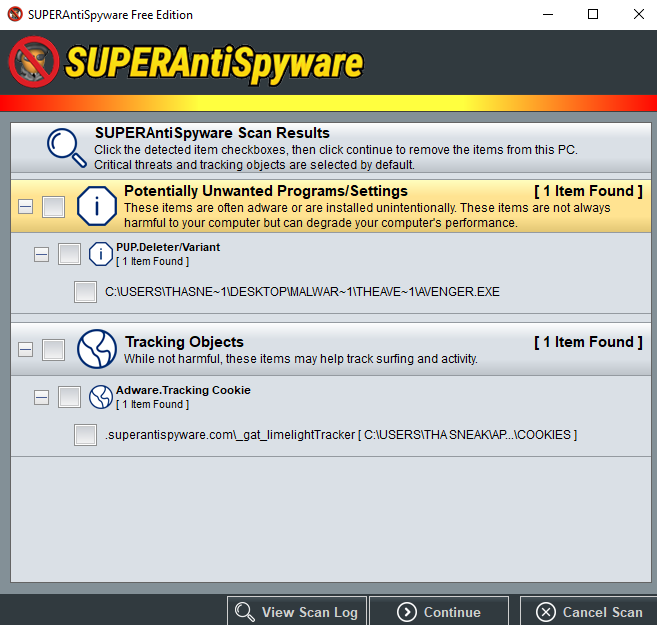Click the magnifying glass Scan Results icon
The width and height of the screenshot is (657, 625).
pos(67,148)
